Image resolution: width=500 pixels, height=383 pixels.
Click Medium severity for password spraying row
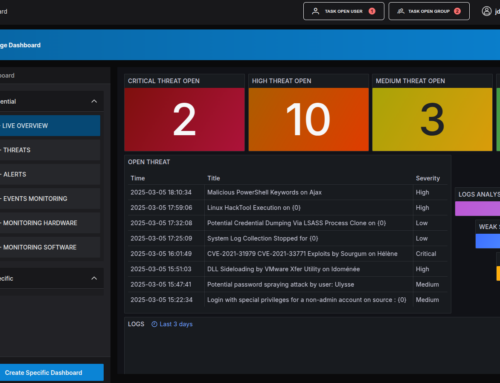[x=427, y=284]
